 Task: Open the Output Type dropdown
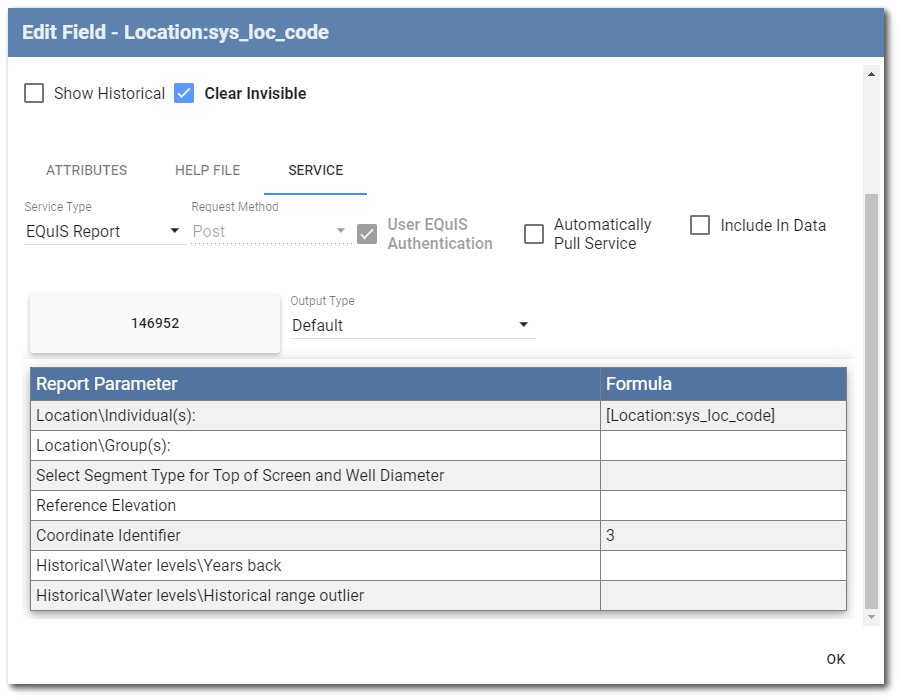pyautogui.click(x=522, y=325)
